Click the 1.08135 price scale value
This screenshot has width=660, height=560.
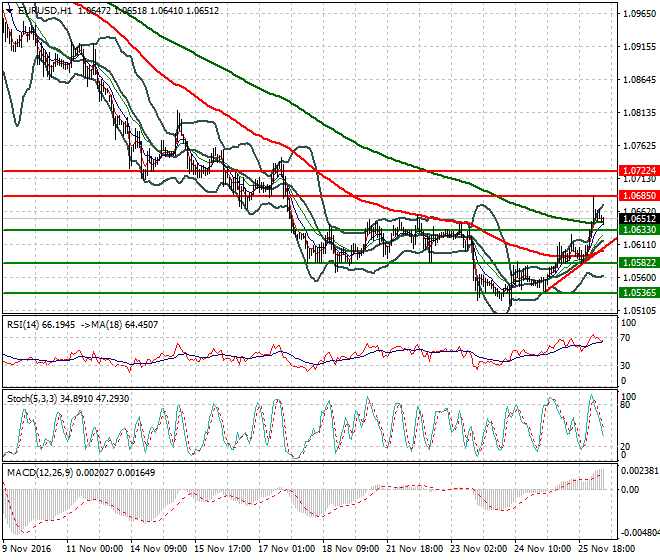639,113
